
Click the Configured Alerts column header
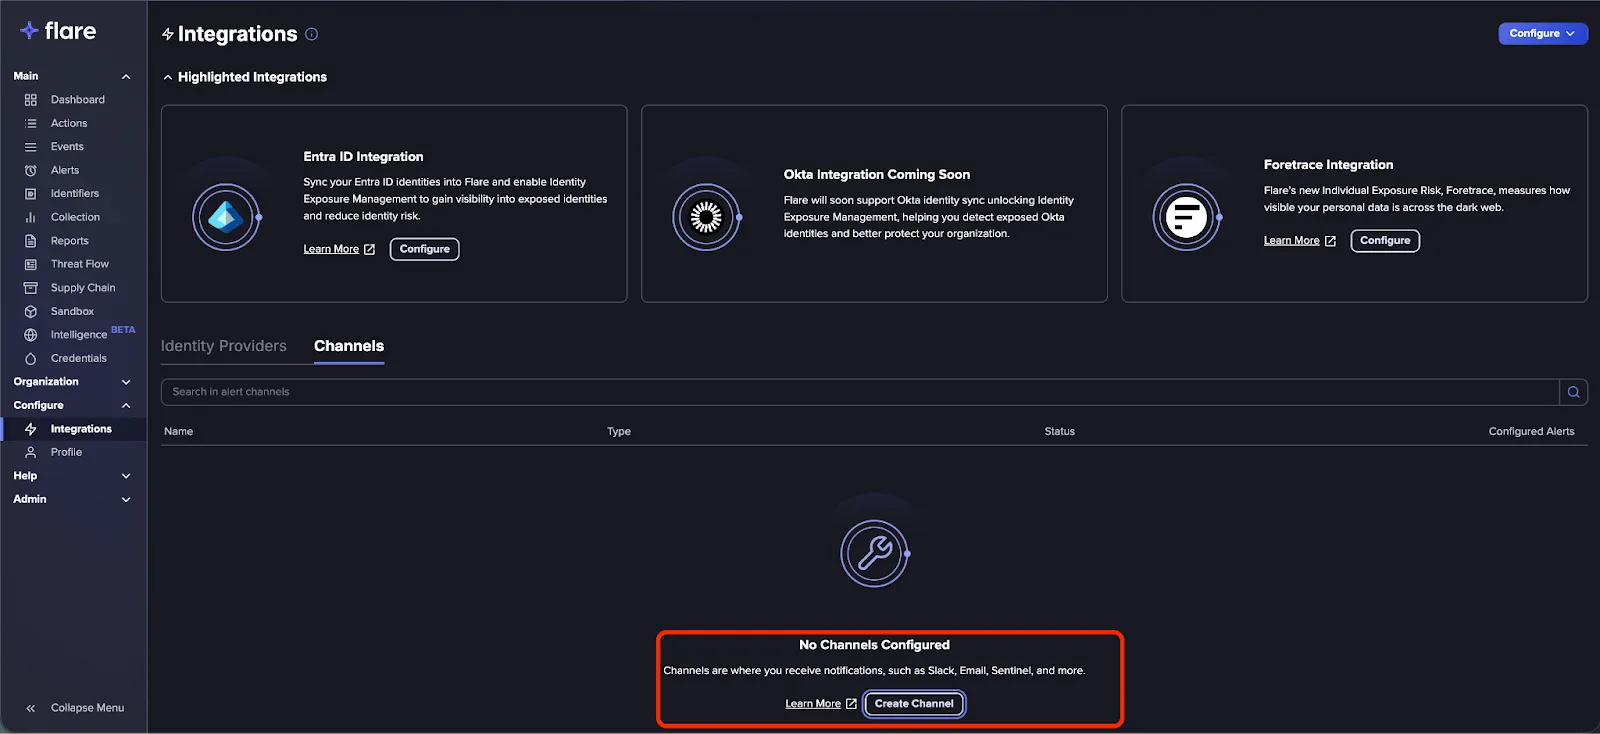click(x=1531, y=431)
